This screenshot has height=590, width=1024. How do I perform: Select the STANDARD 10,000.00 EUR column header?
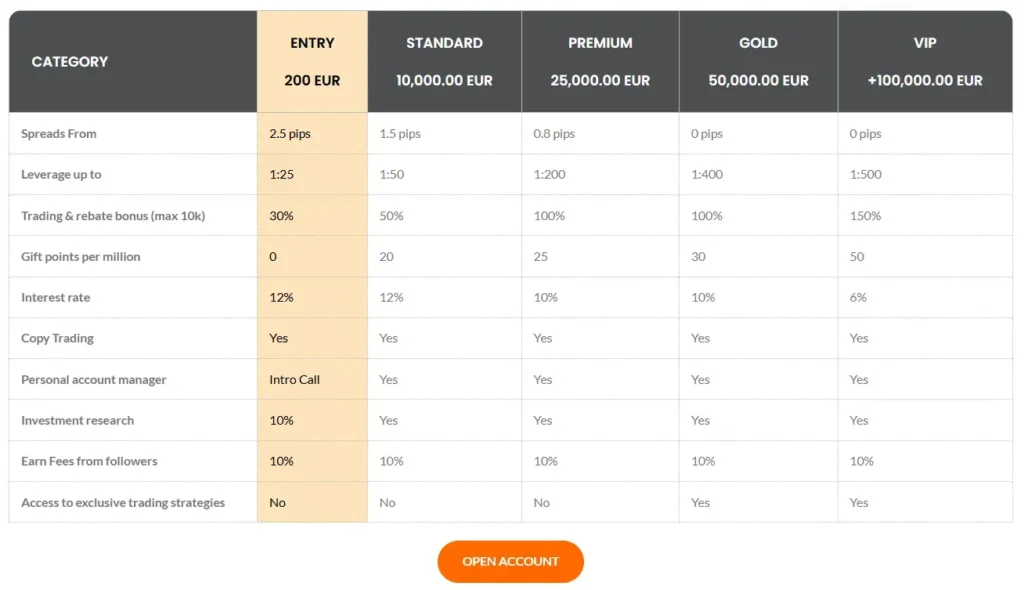pos(444,61)
